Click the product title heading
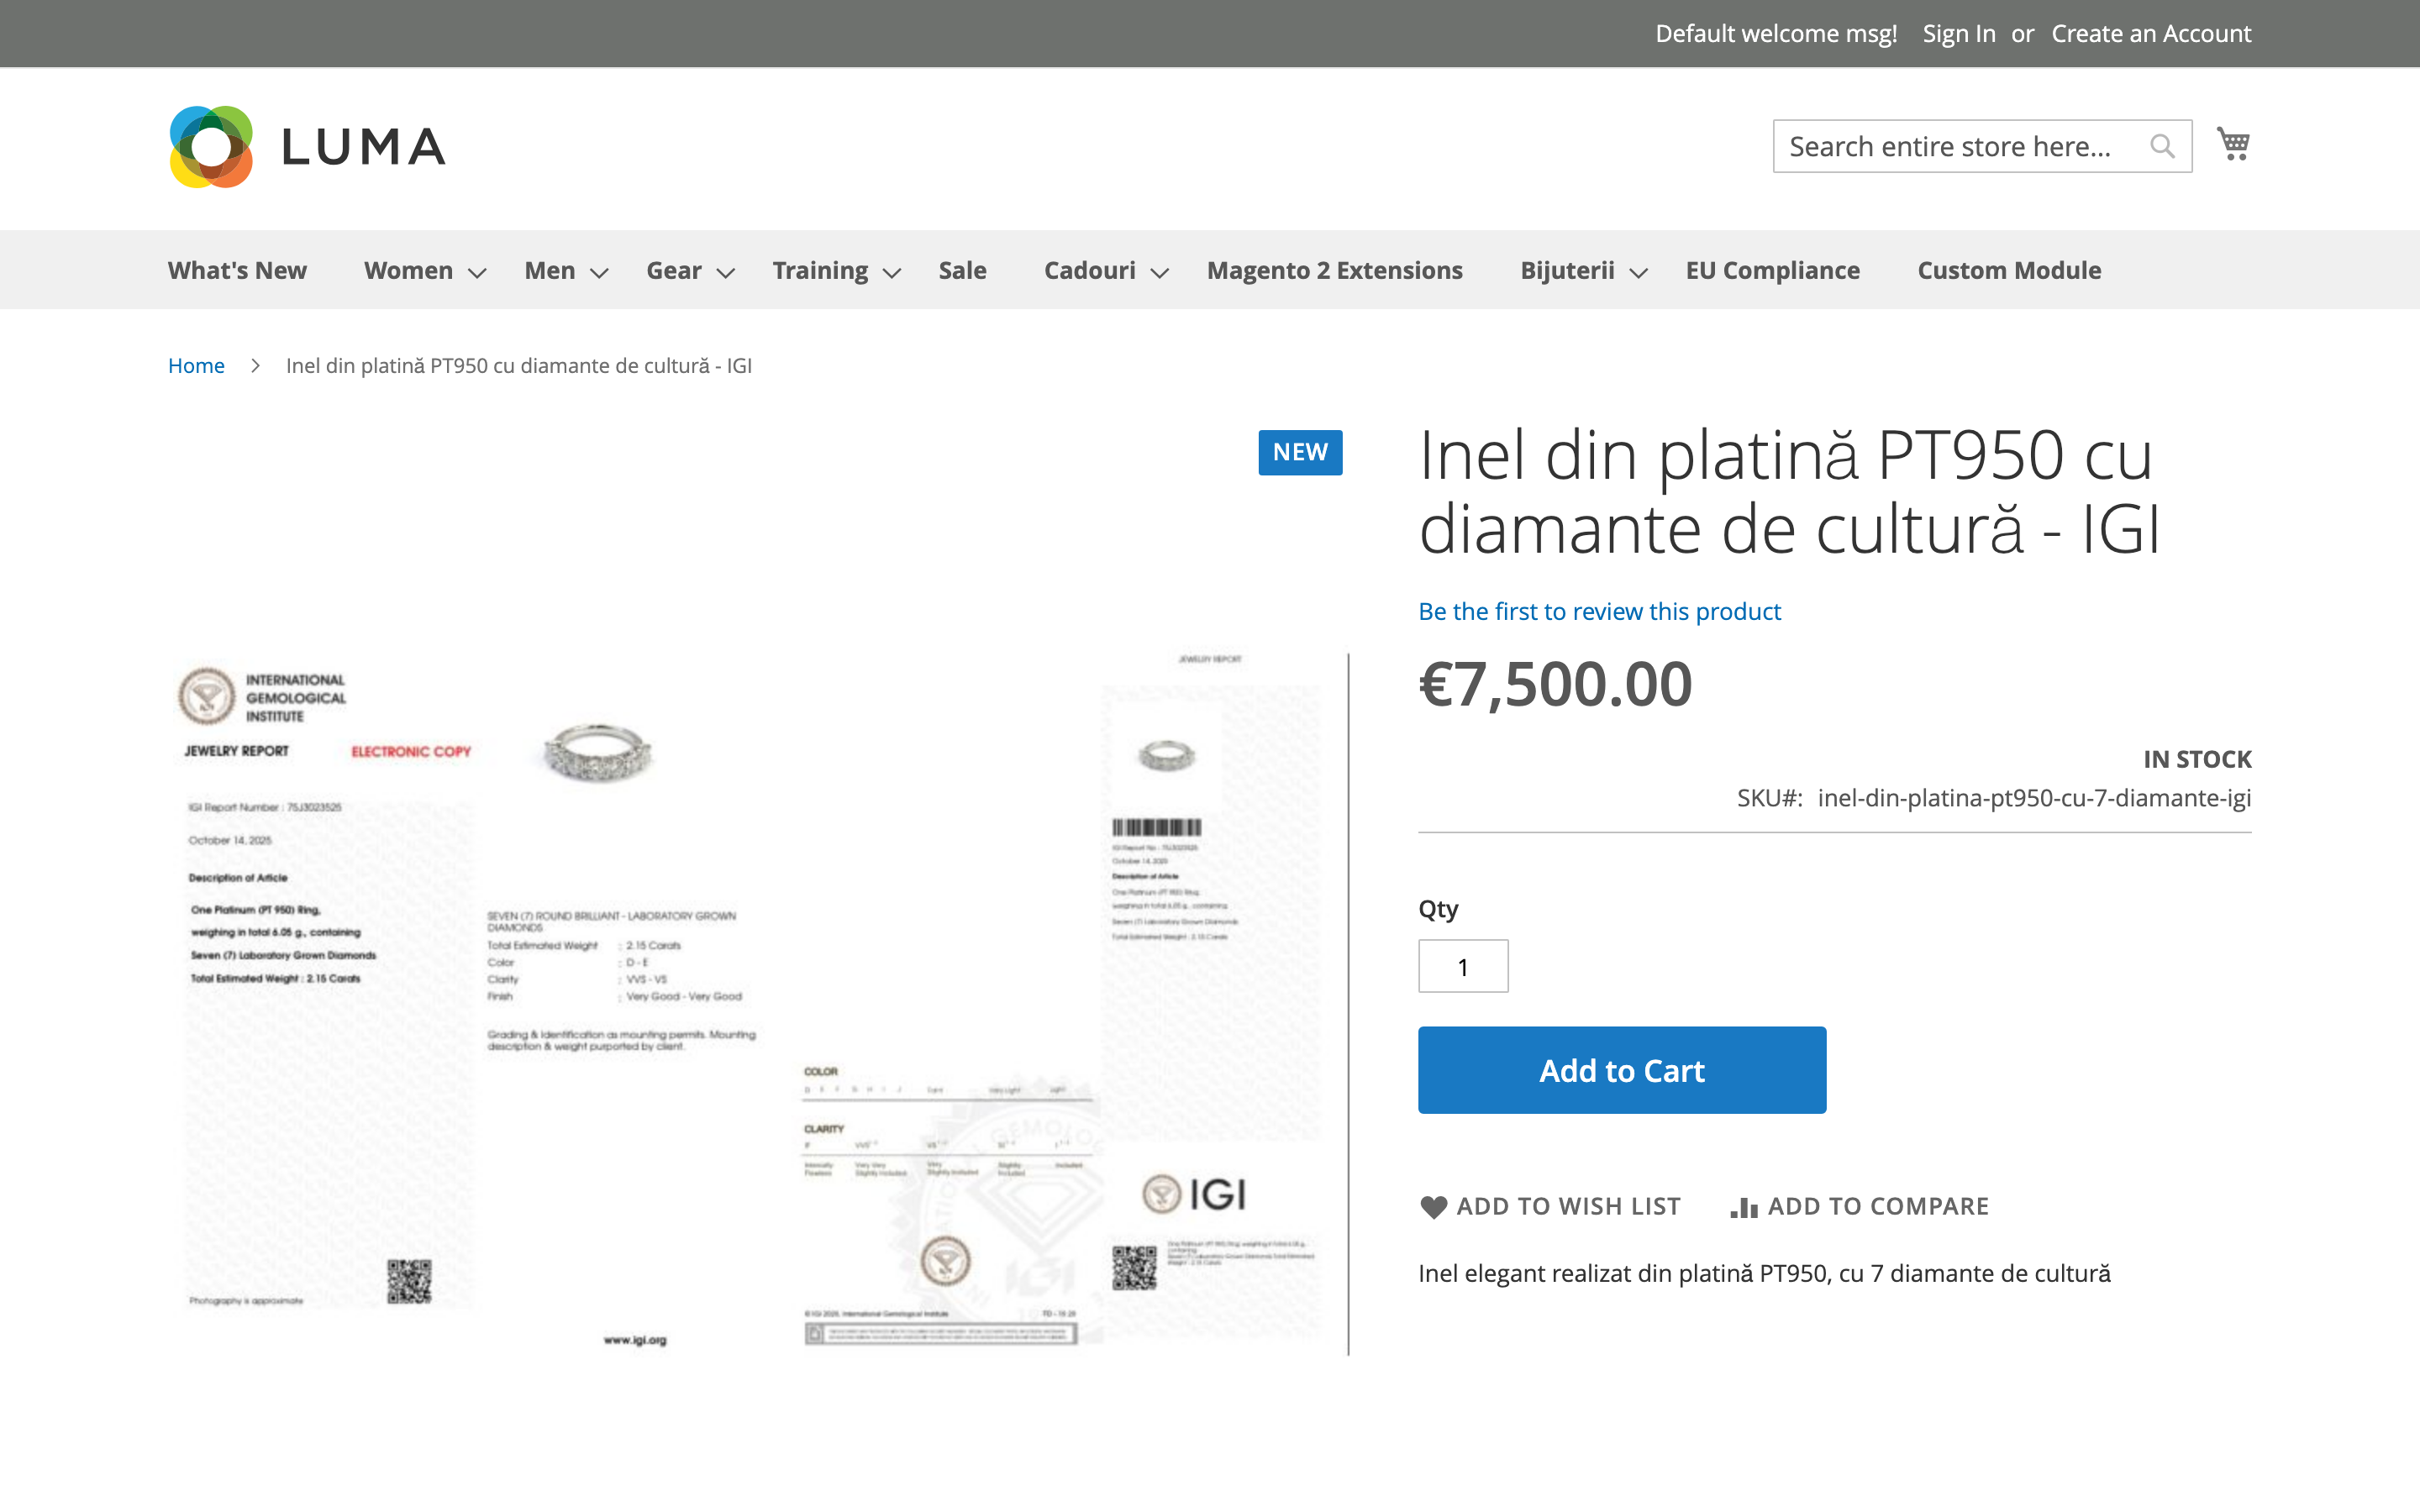 click(x=1790, y=491)
